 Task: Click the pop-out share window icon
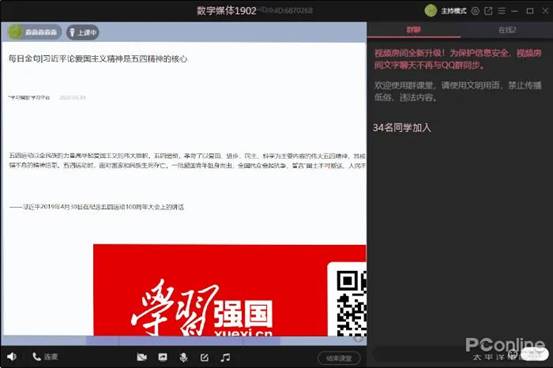pyautogui.click(x=488, y=11)
